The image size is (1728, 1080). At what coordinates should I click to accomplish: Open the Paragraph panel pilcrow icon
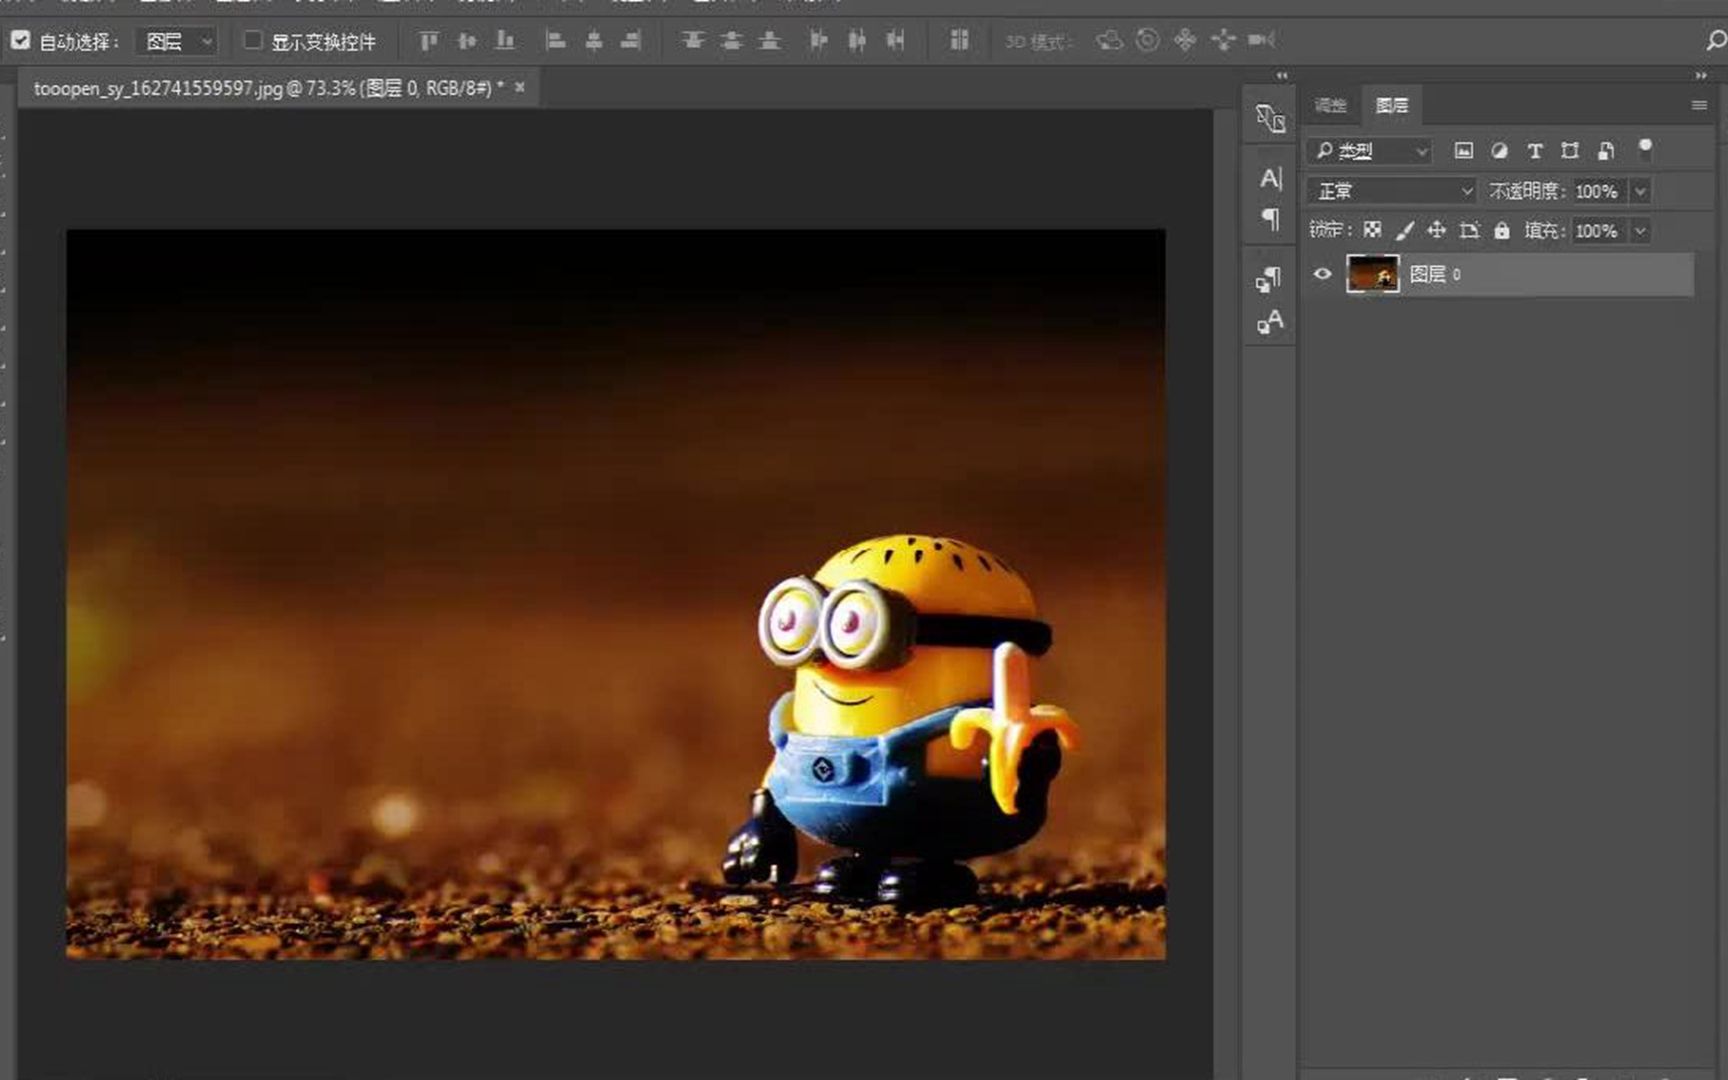click(1270, 219)
